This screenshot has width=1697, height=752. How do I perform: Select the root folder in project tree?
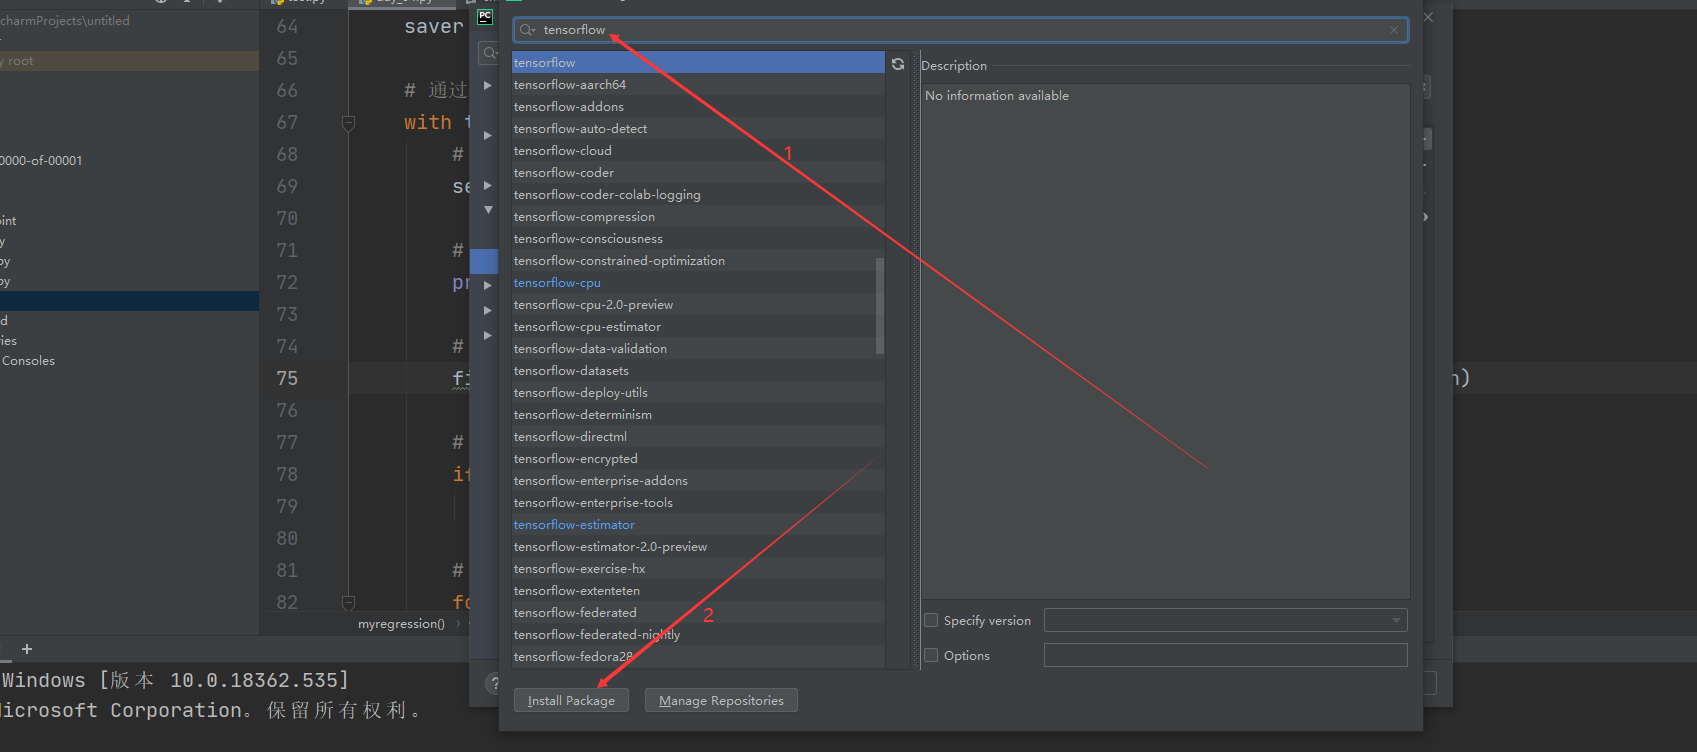pyautogui.click(x=129, y=61)
